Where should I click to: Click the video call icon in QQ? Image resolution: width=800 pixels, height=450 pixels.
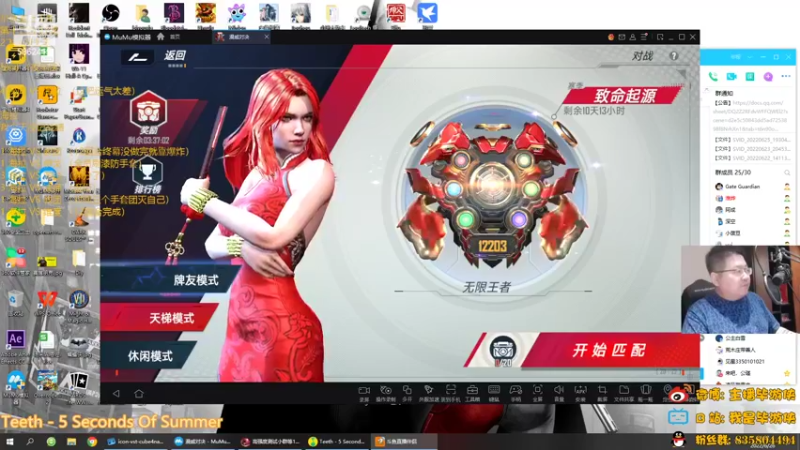pyautogui.click(x=732, y=77)
